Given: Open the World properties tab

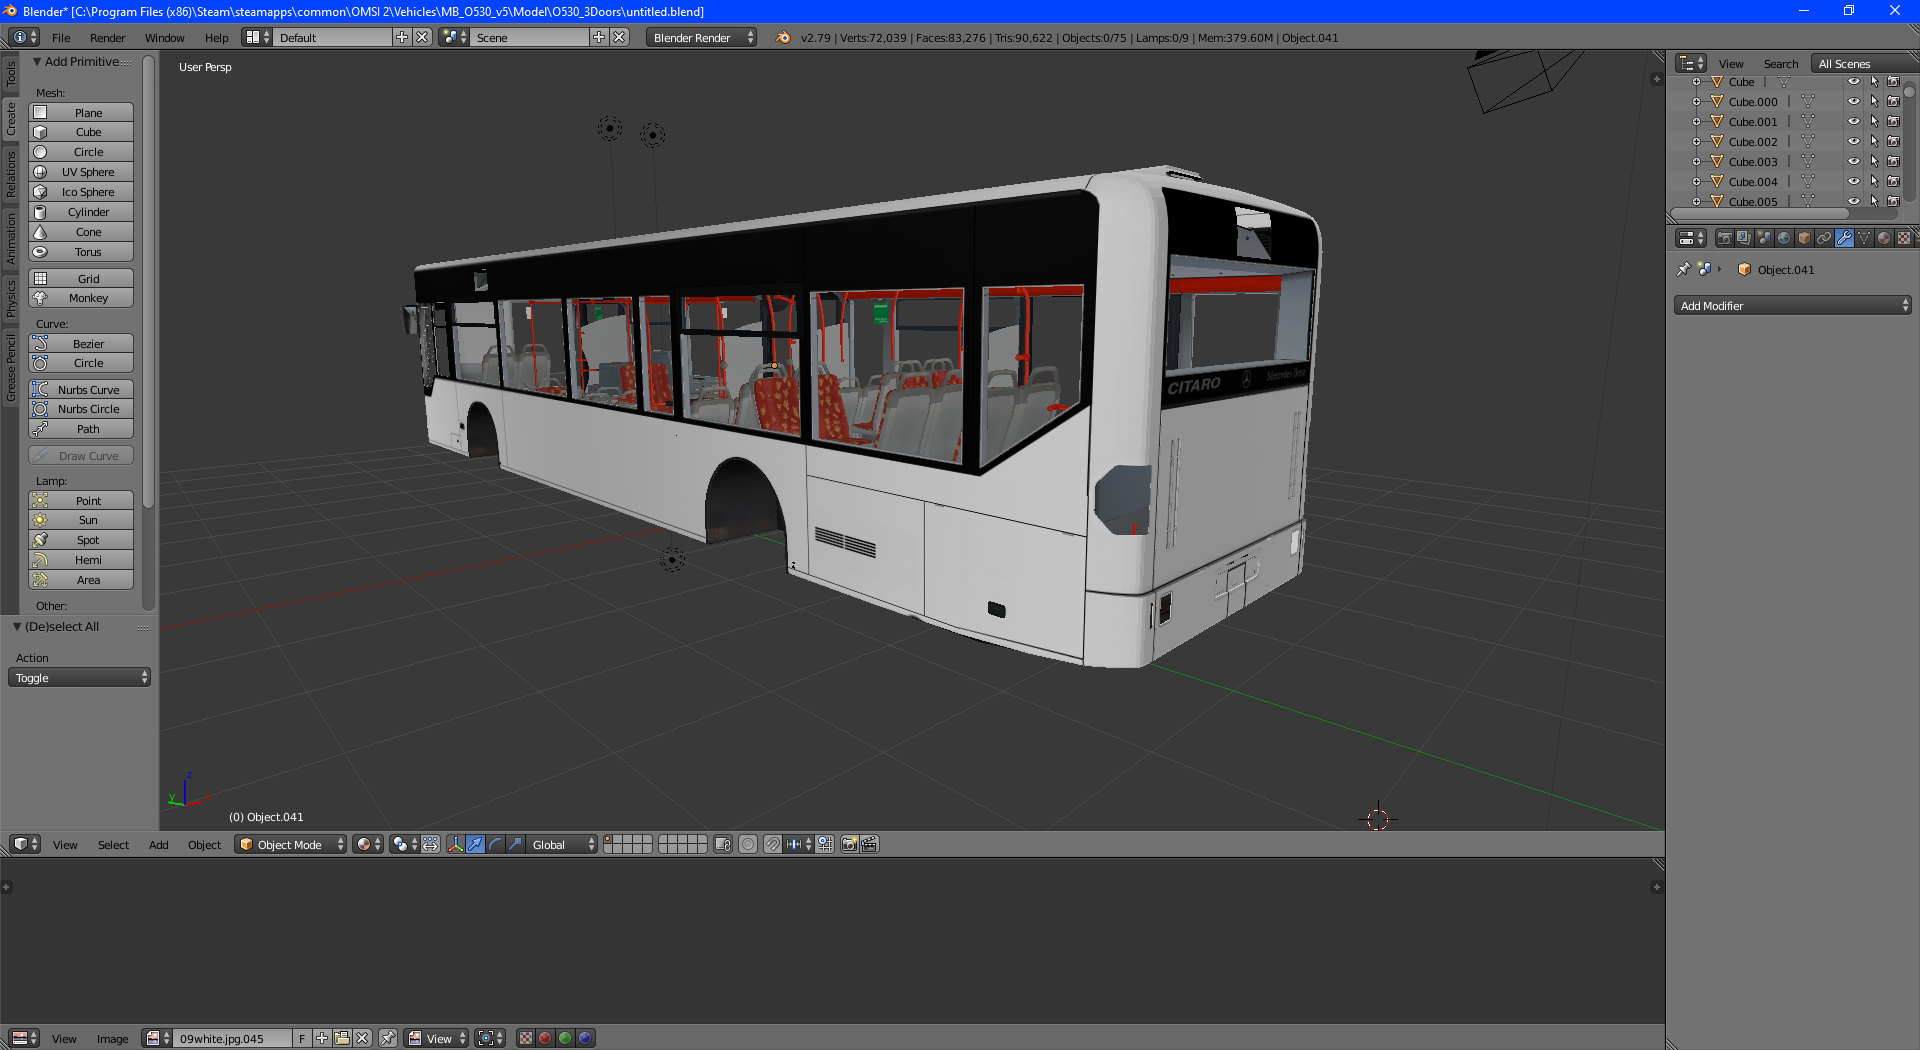Looking at the screenshot, I should point(1784,238).
